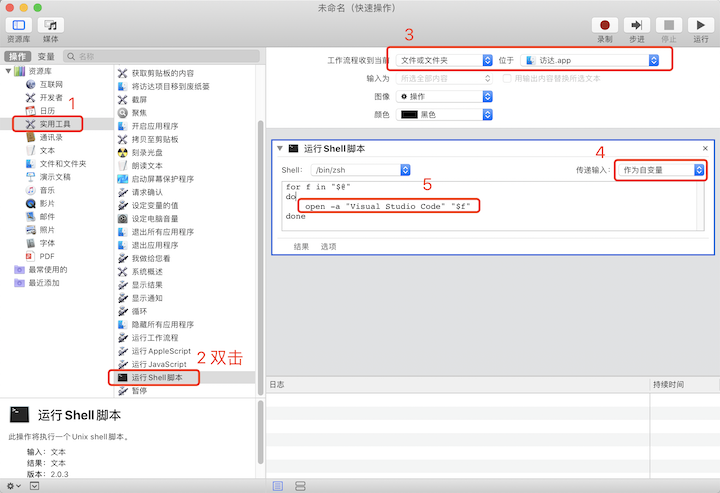
Task: Toggle 用输出内容替换所选文本 checkbox
Action: pyautogui.click(x=507, y=78)
